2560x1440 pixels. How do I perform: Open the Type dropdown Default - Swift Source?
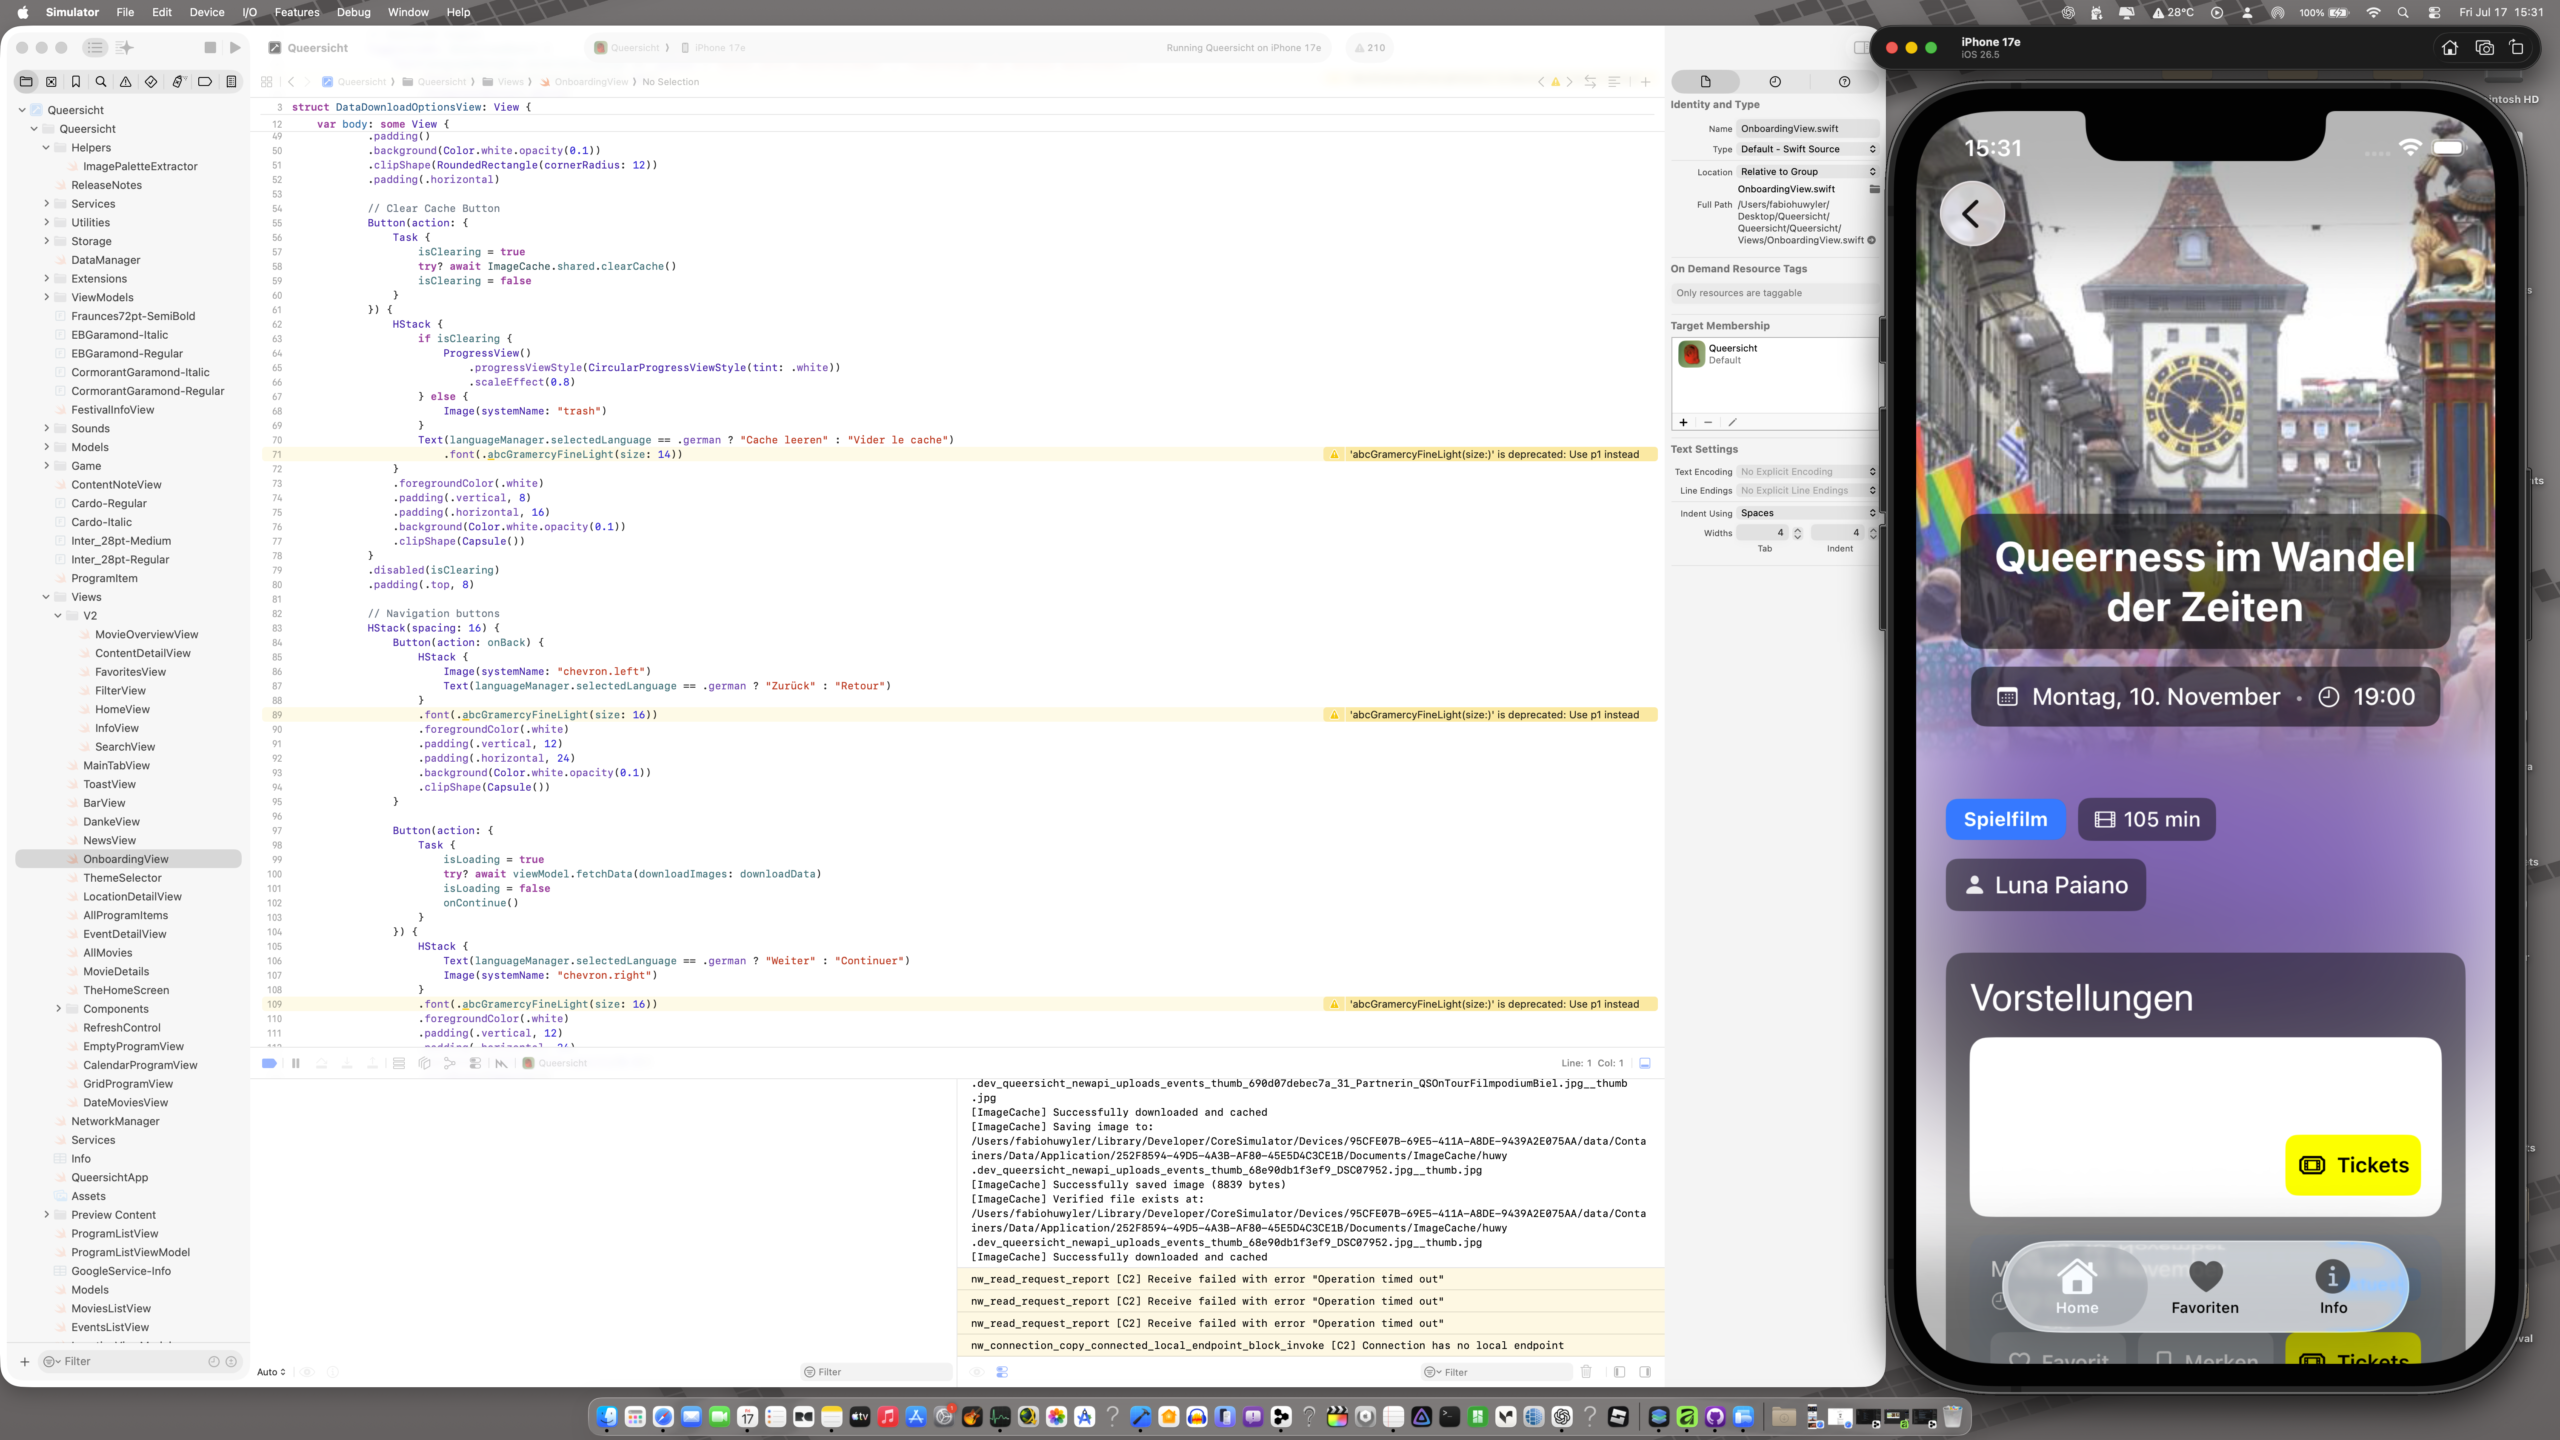(x=1808, y=149)
